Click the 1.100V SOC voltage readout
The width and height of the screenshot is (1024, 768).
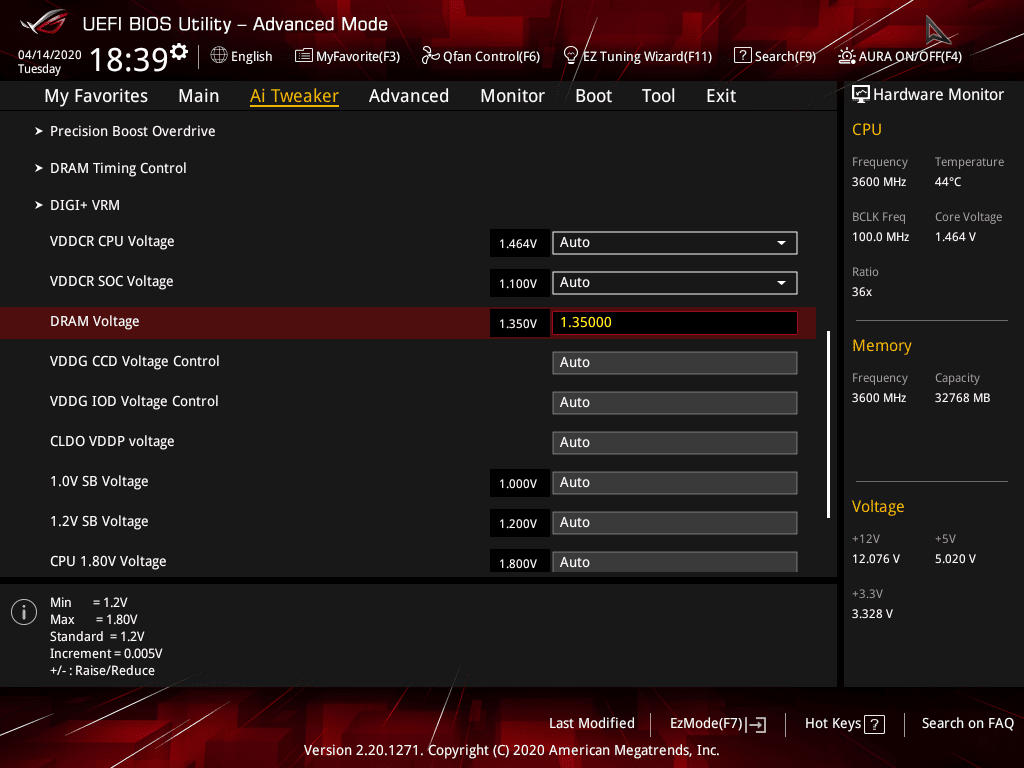tap(519, 283)
